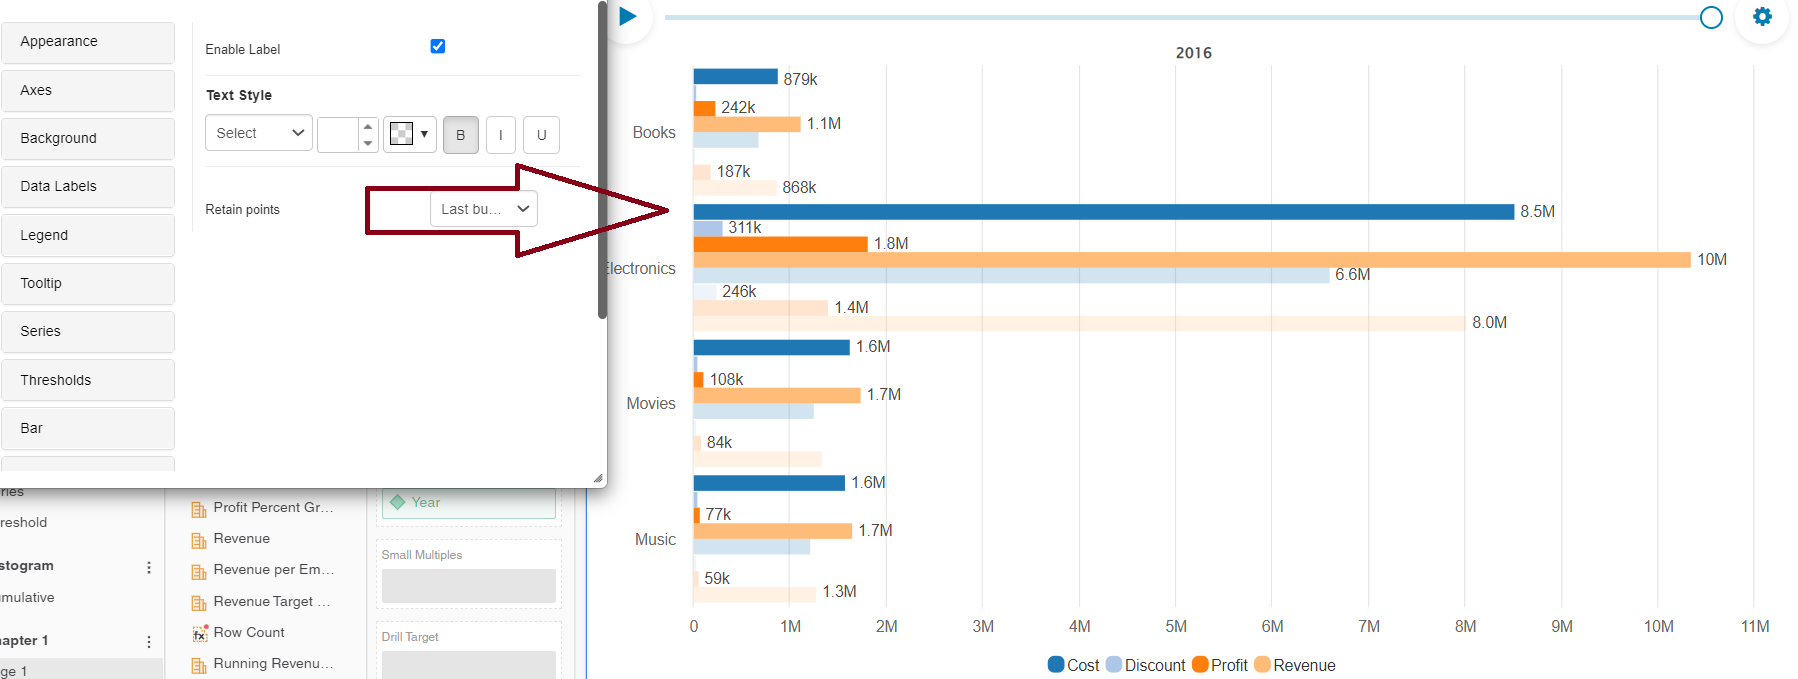Image resolution: width=1798 pixels, height=679 pixels.
Task: Open the font Select dropdown
Action: pyautogui.click(x=258, y=133)
